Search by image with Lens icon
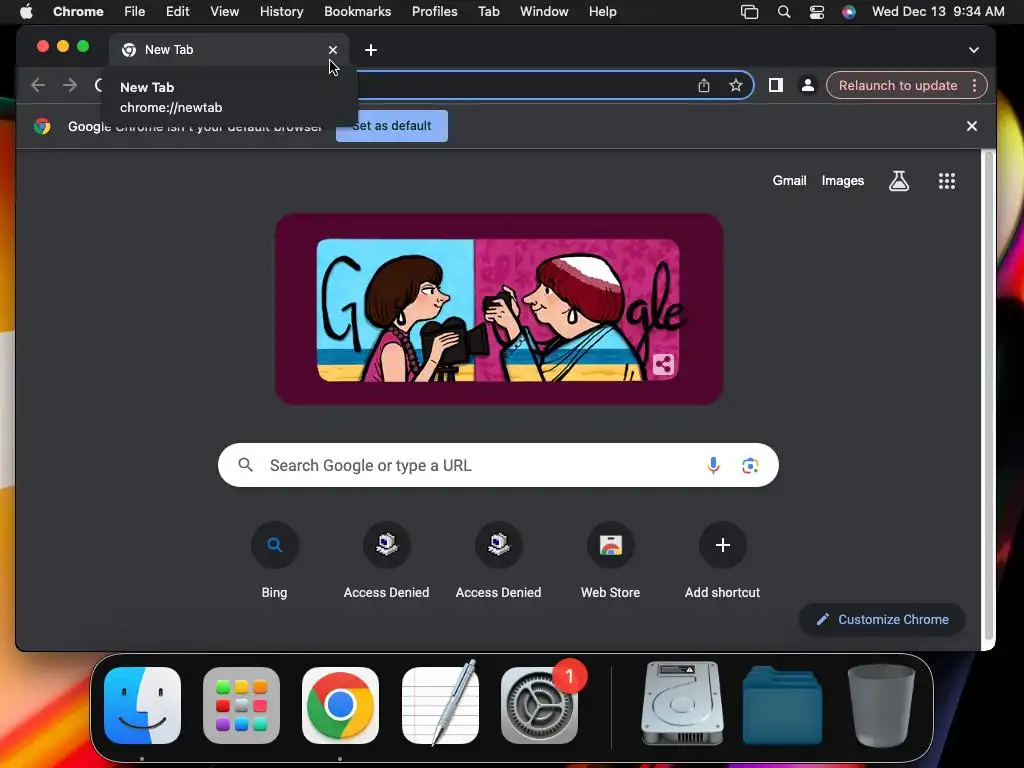Screen dimensions: 1024x768 (x=750, y=465)
